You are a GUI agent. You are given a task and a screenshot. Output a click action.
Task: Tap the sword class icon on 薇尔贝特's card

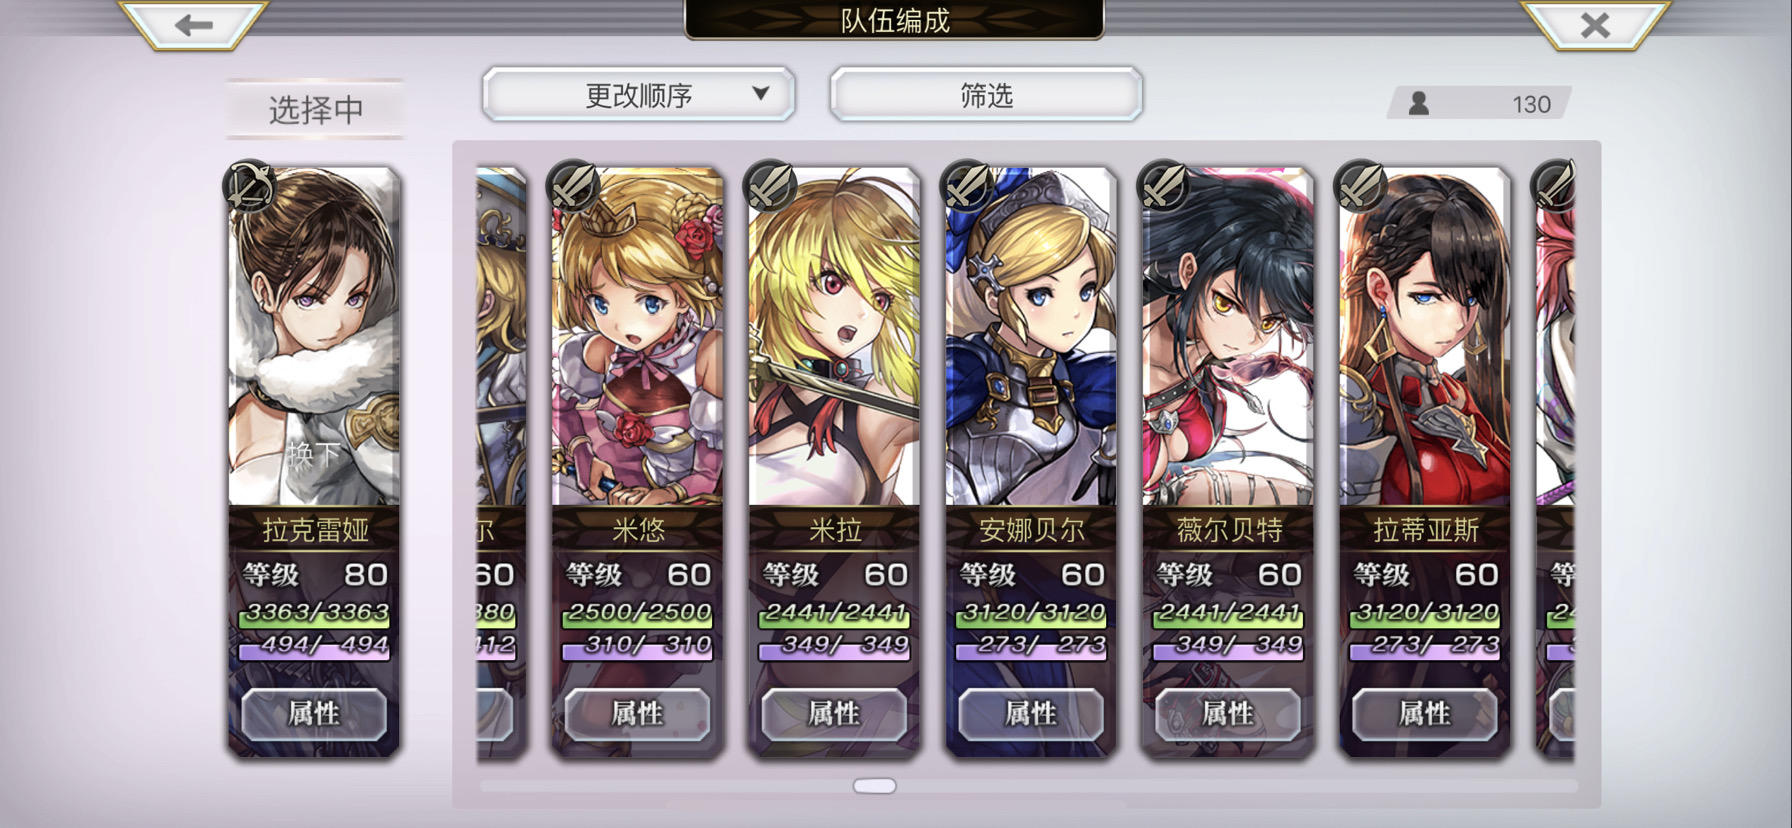1164,185
